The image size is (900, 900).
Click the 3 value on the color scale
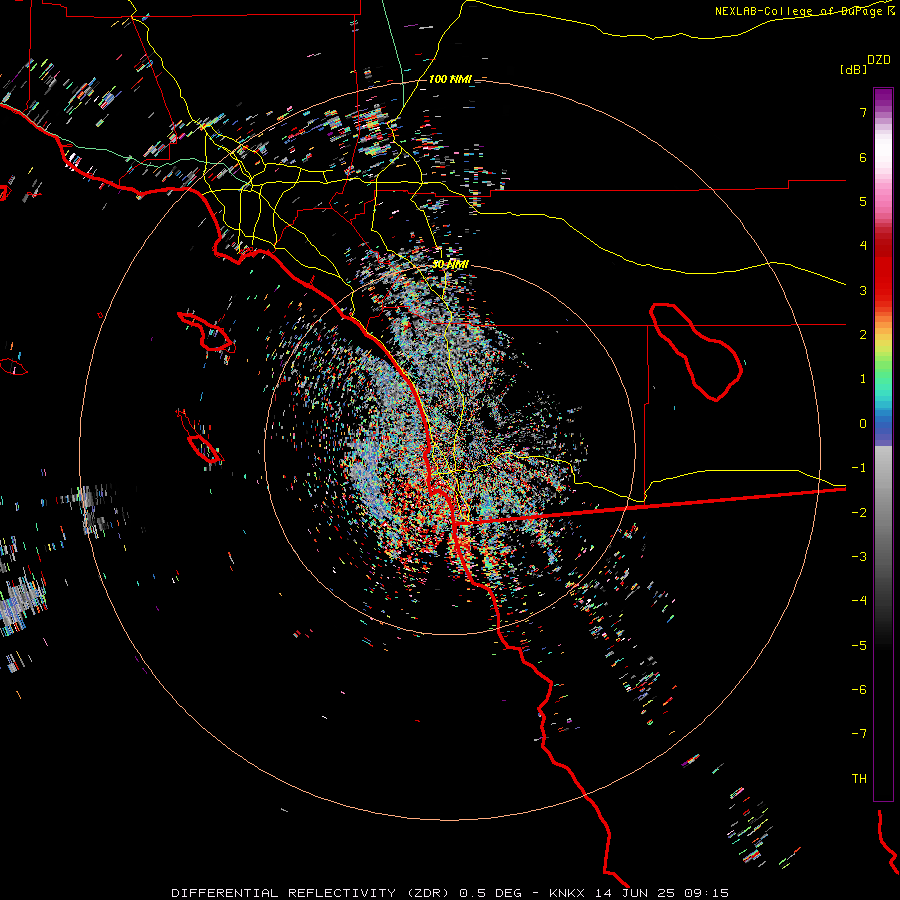(863, 290)
